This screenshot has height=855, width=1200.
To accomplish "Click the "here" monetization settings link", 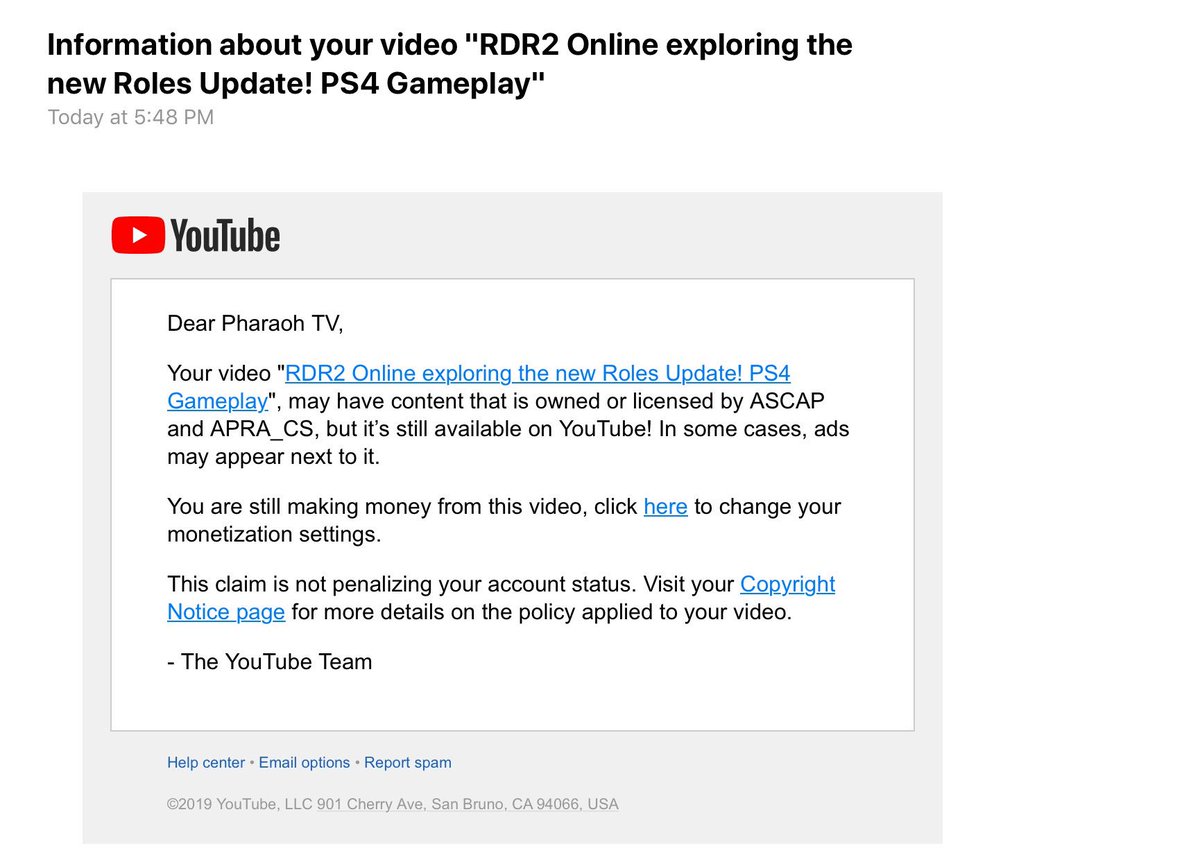I will pyautogui.click(x=665, y=507).
